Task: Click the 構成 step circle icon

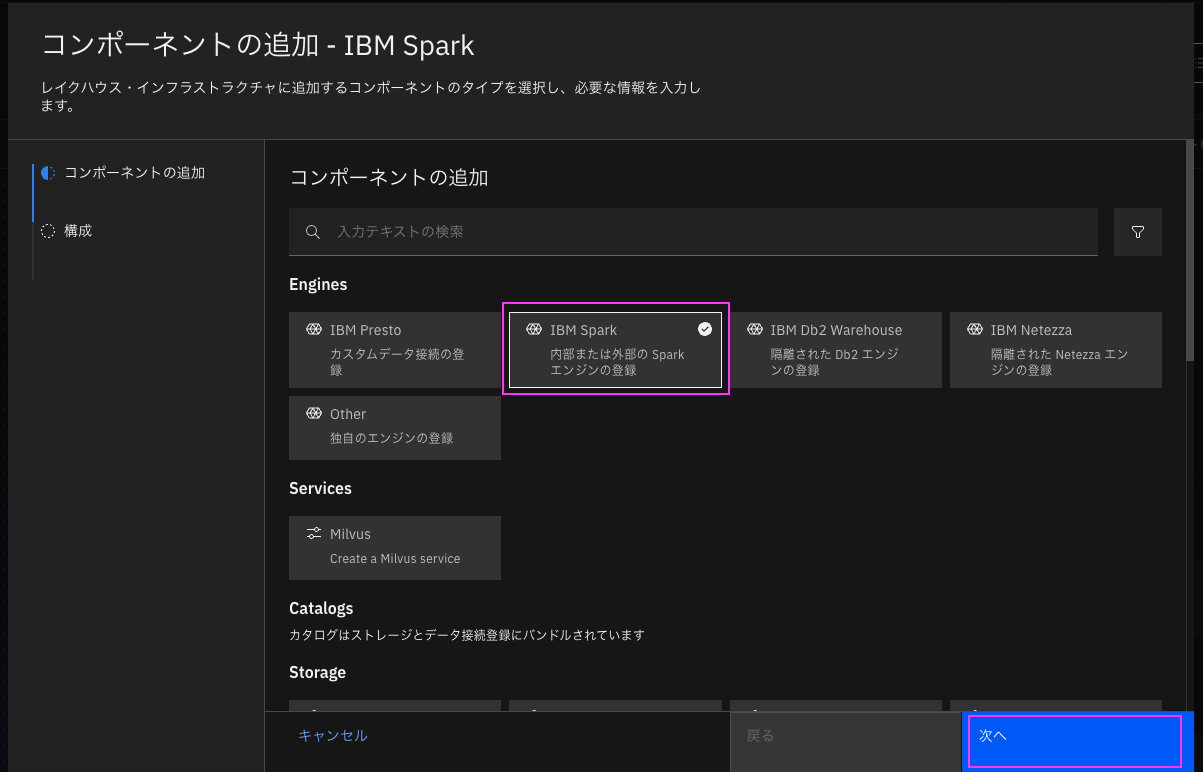Action: tap(48, 231)
